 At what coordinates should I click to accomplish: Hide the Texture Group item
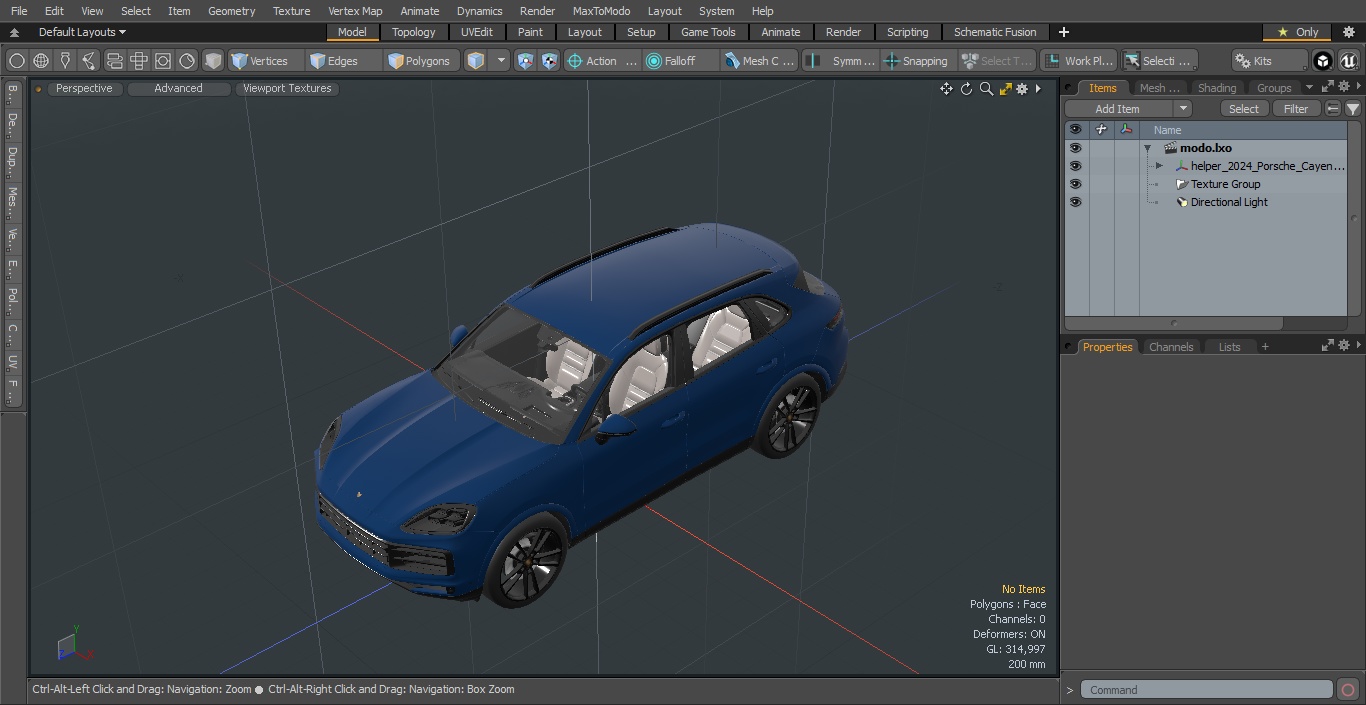coord(1075,184)
